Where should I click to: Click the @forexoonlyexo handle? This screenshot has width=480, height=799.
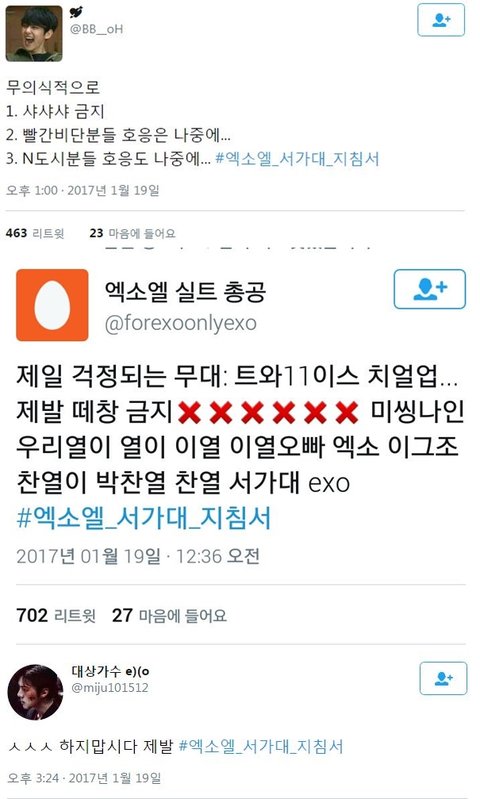pyautogui.click(x=180, y=323)
